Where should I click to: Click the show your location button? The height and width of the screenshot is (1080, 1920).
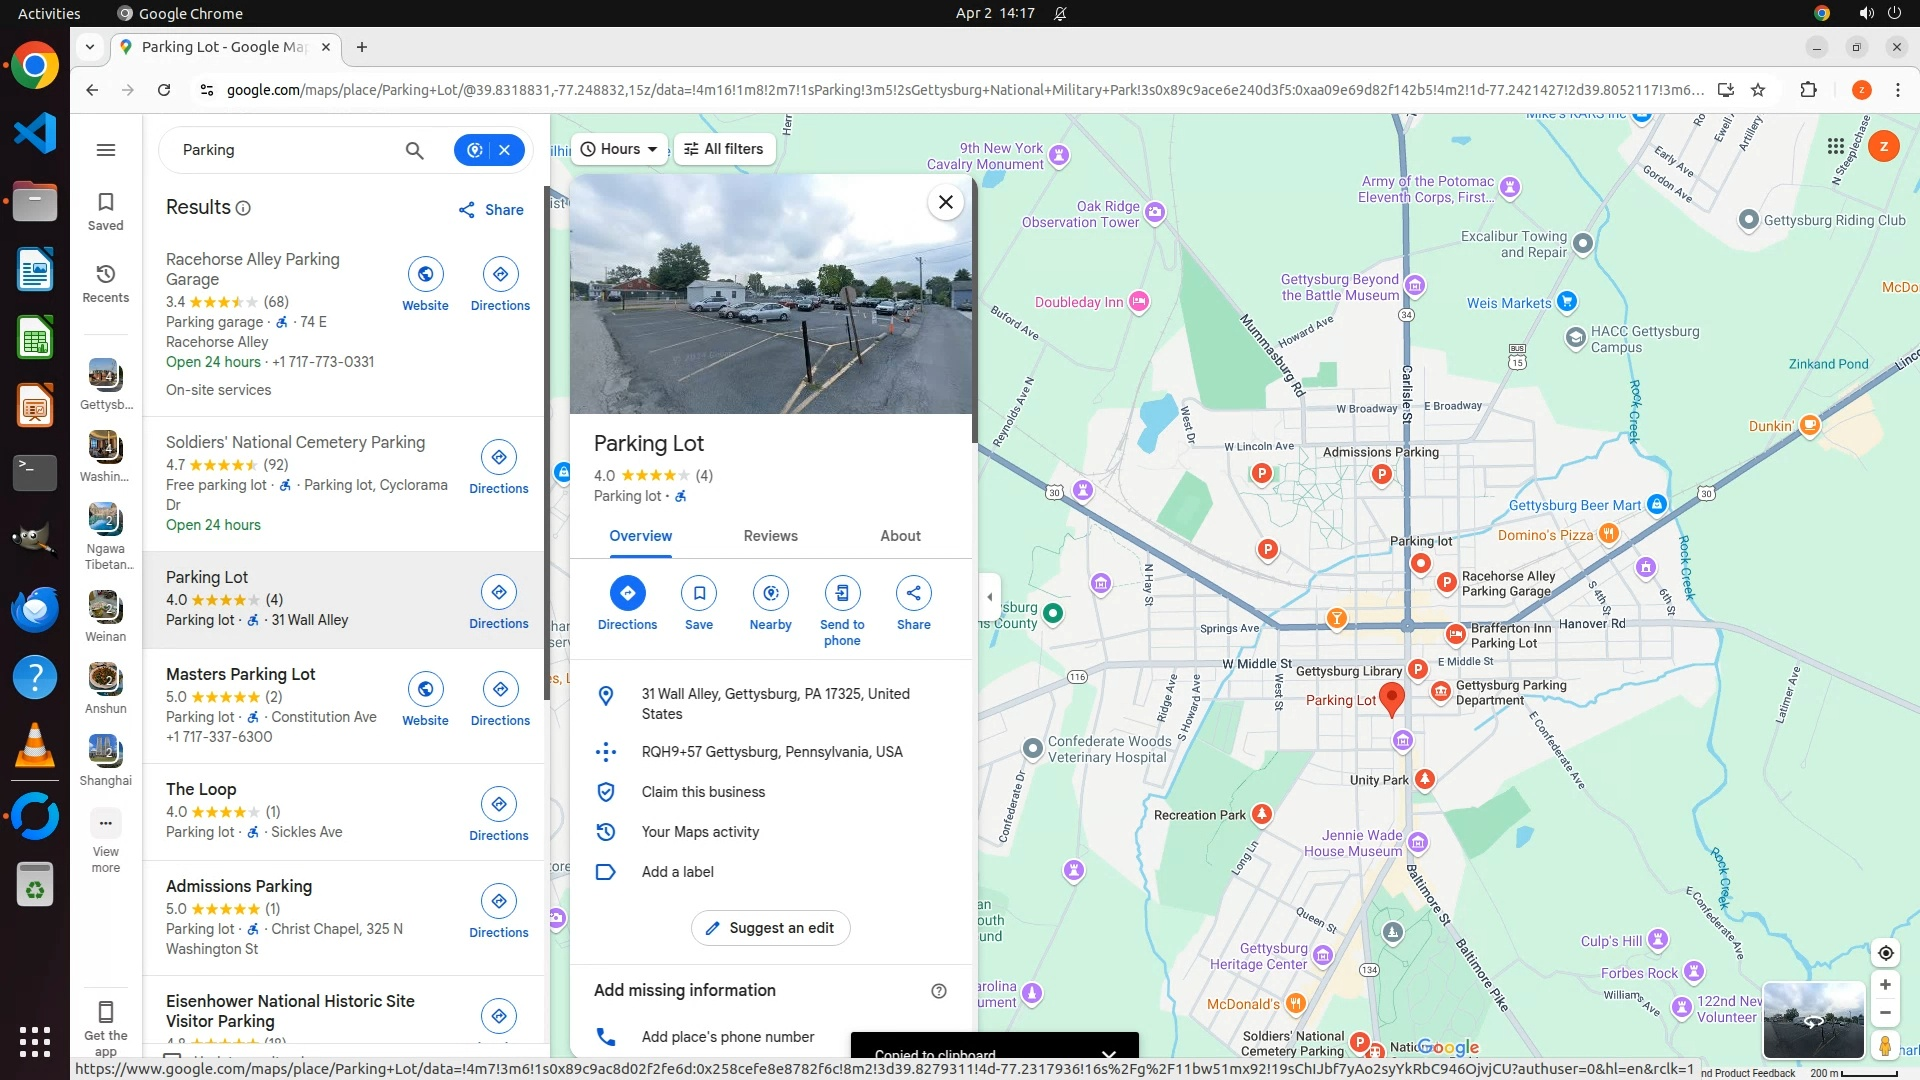1885,953
